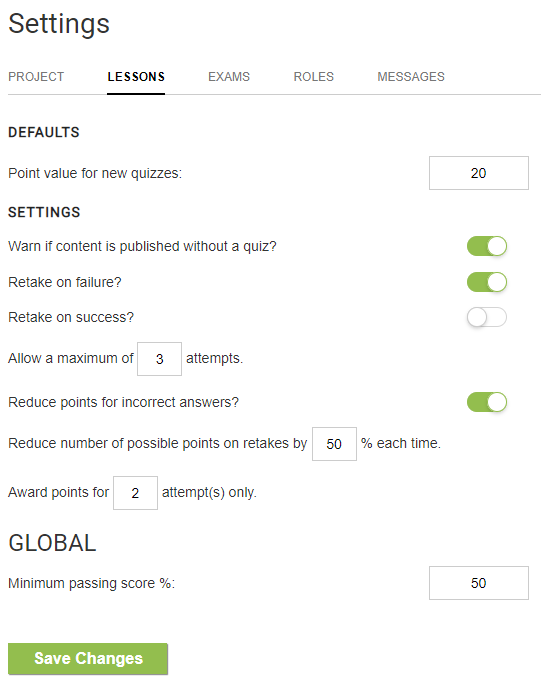Click the Save Changes button
Viewport: 541px width, 679px height.
(88, 659)
